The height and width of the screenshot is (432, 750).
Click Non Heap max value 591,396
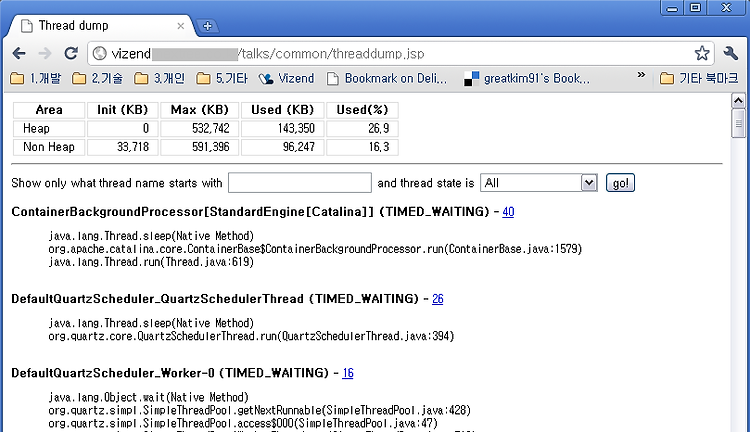[x=210, y=146]
